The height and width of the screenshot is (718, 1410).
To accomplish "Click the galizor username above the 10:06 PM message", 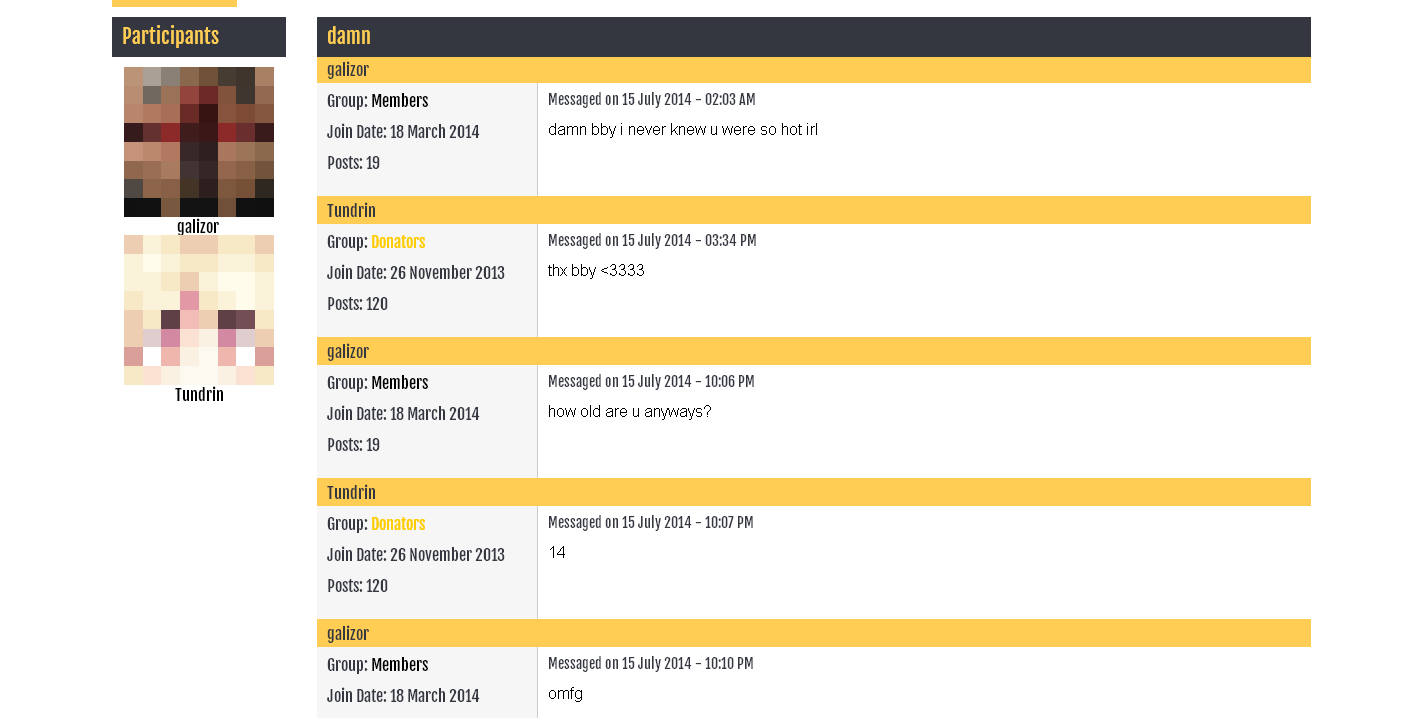I will pyautogui.click(x=348, y=352).
